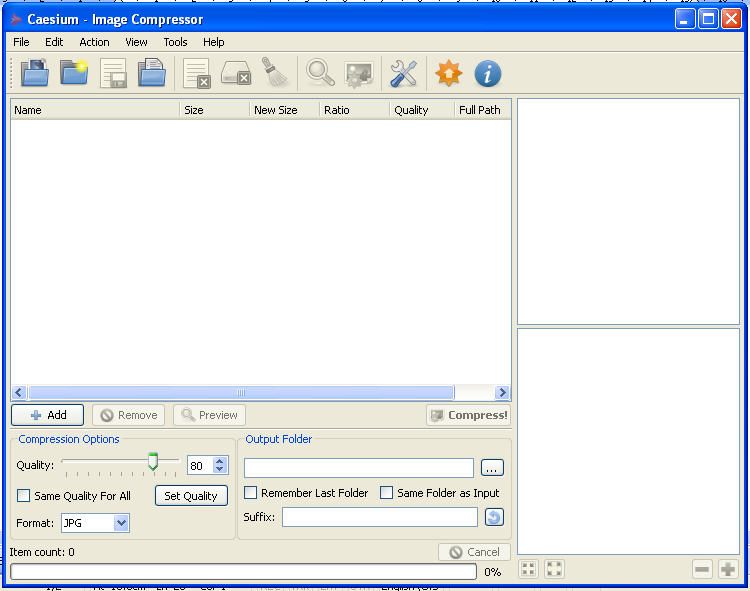Click the reset suffix arrow icon

494,517
